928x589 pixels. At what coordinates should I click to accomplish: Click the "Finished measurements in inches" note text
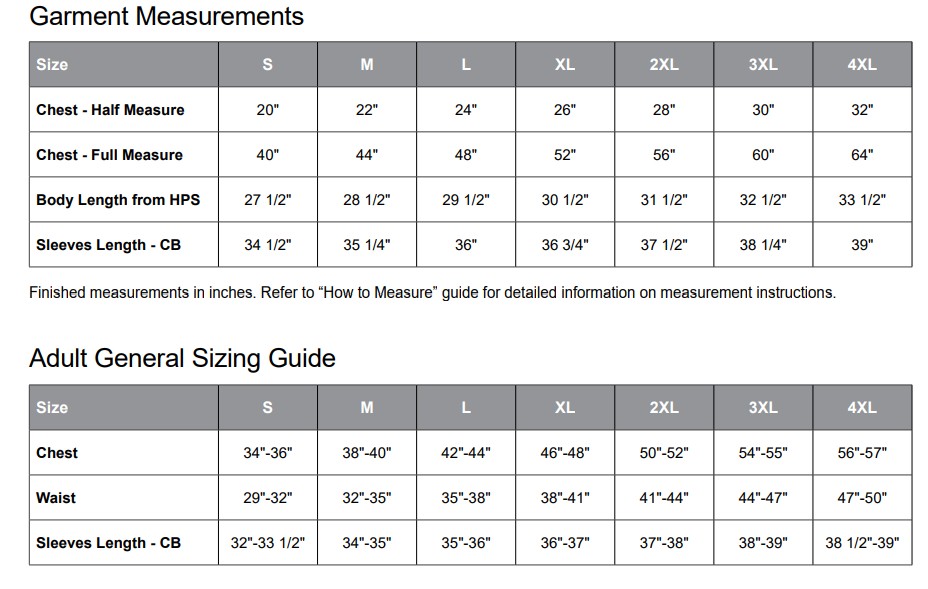pyautogui.click(x=432, y=293)
